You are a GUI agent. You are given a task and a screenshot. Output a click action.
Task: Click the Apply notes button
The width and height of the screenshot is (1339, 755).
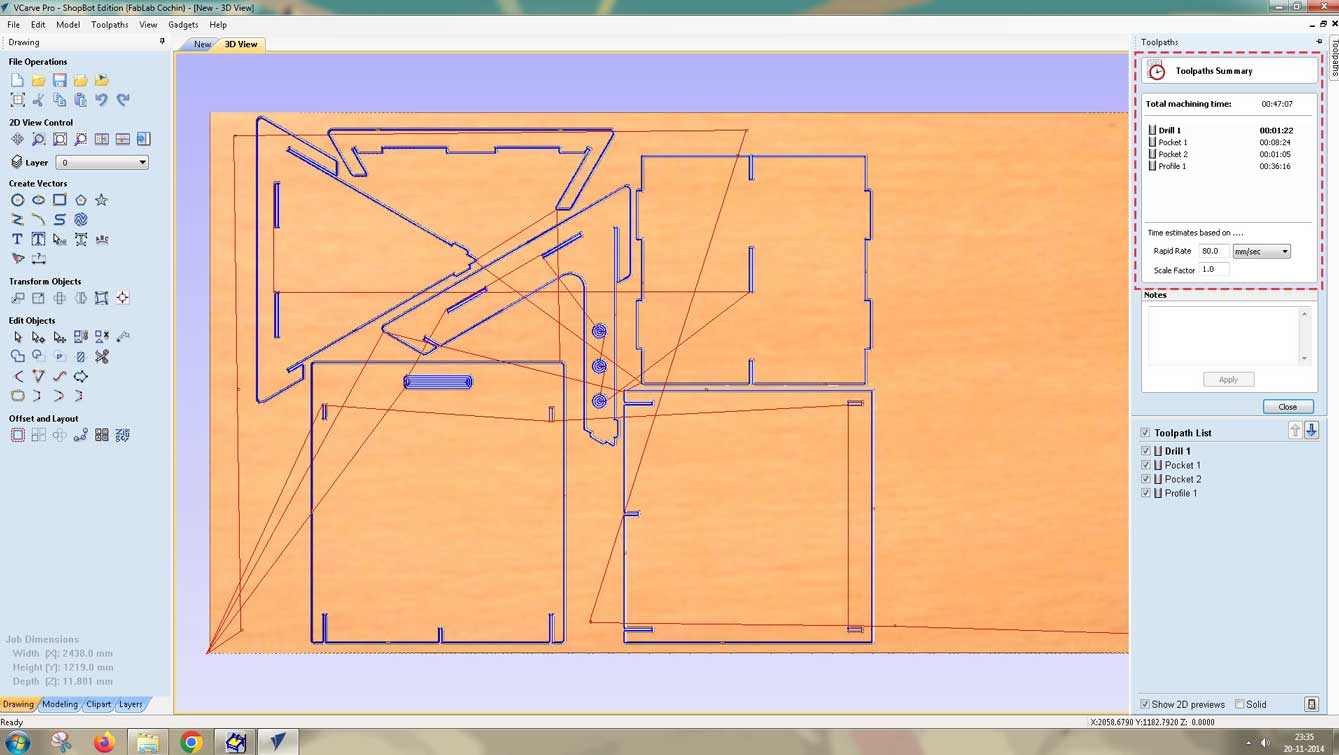pos(1228,379)
